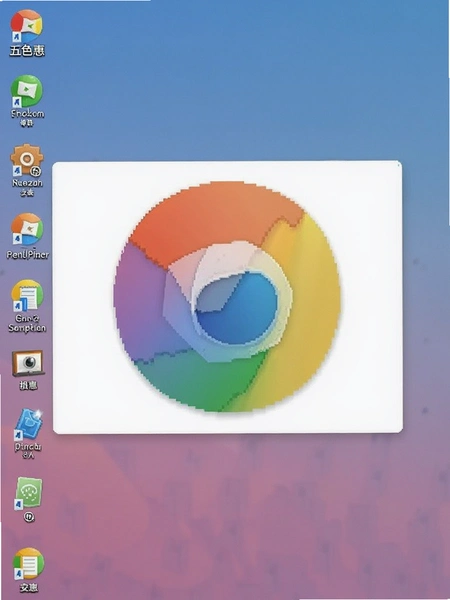Open the green phone dial icon
The width and height of the screenshot is (450, 600).
click(28, 493)
